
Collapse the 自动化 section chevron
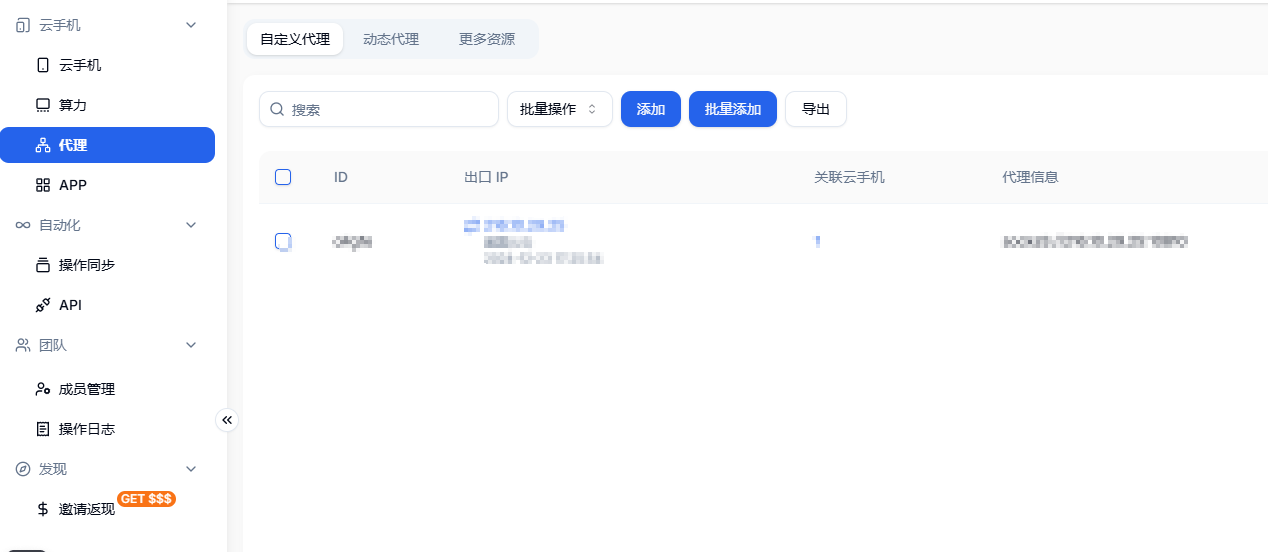click(192, 225)
